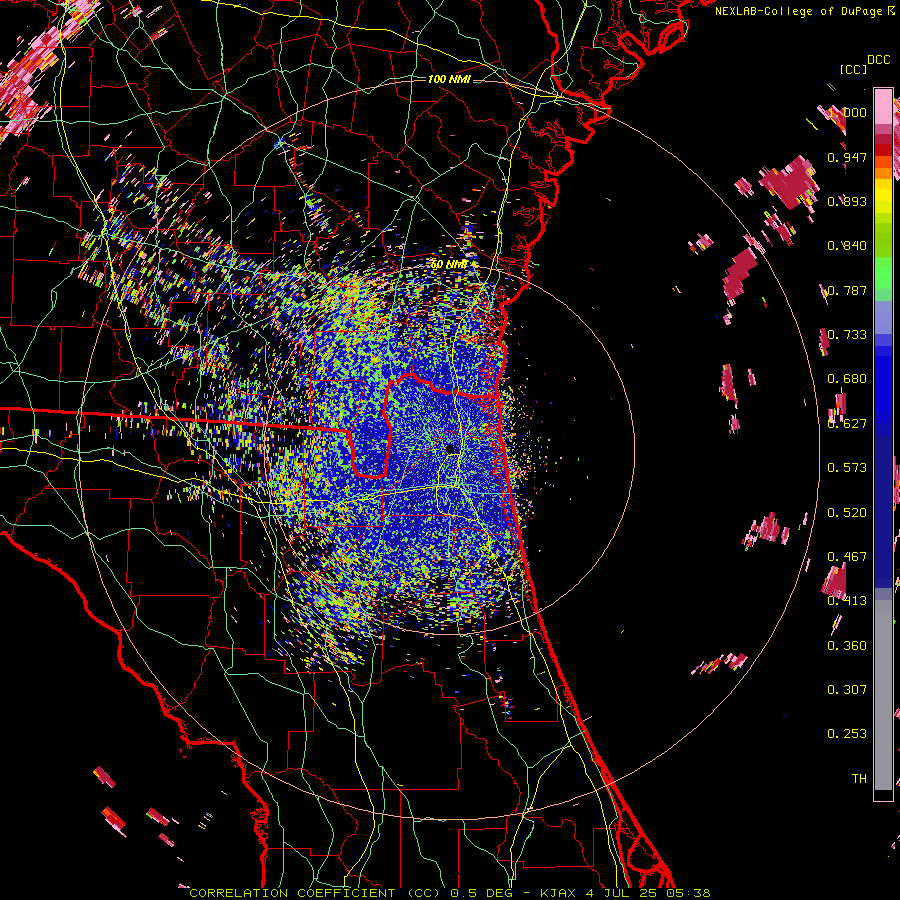Click the 0.360 color scale value

coord(847,646)
